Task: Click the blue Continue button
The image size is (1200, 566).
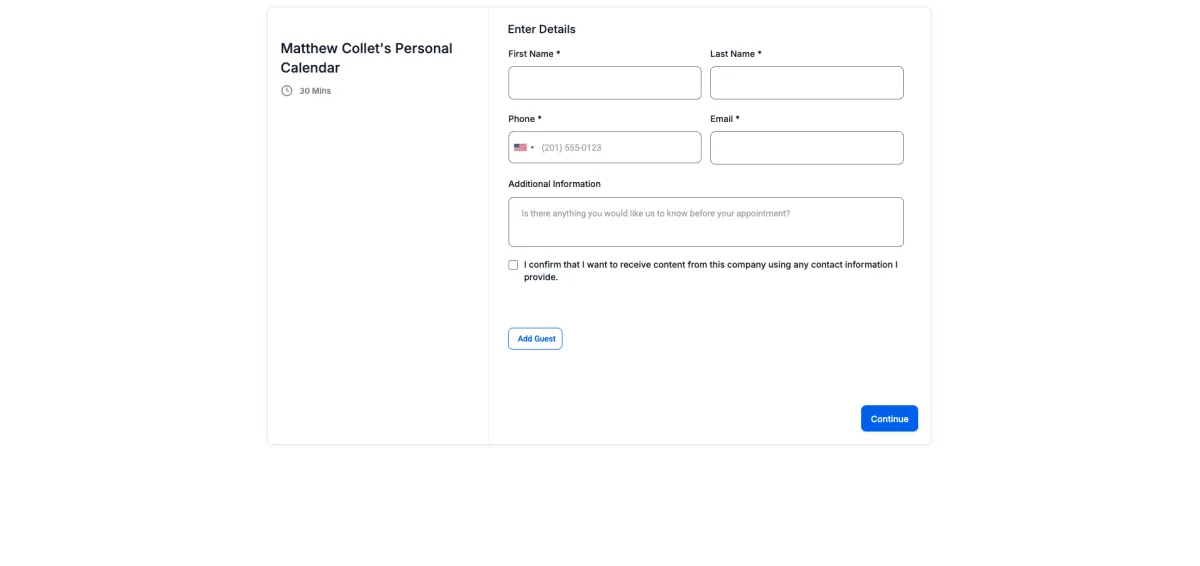Action: click(x=889, y=419)
